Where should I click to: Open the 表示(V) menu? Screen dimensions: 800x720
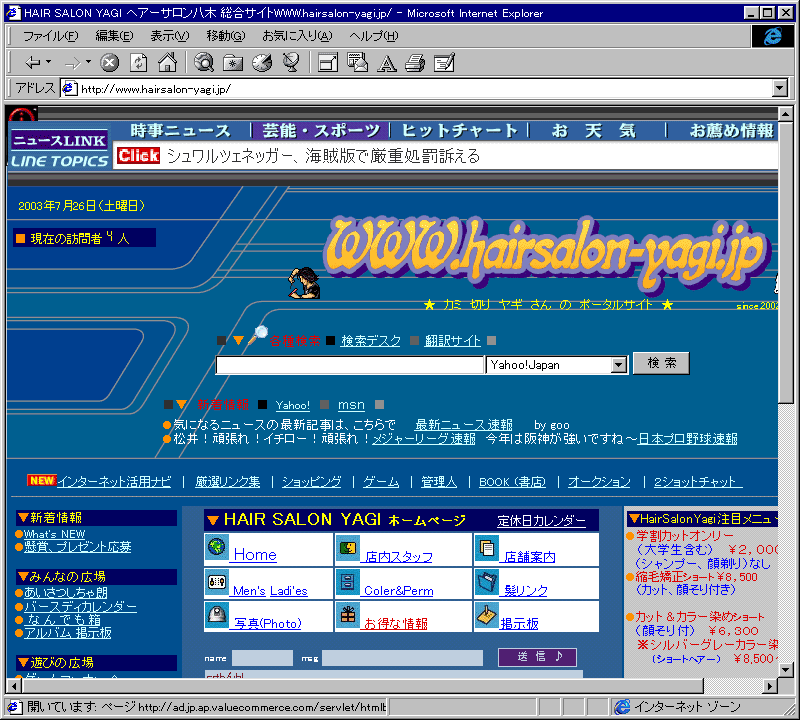(x=169, y=36)
